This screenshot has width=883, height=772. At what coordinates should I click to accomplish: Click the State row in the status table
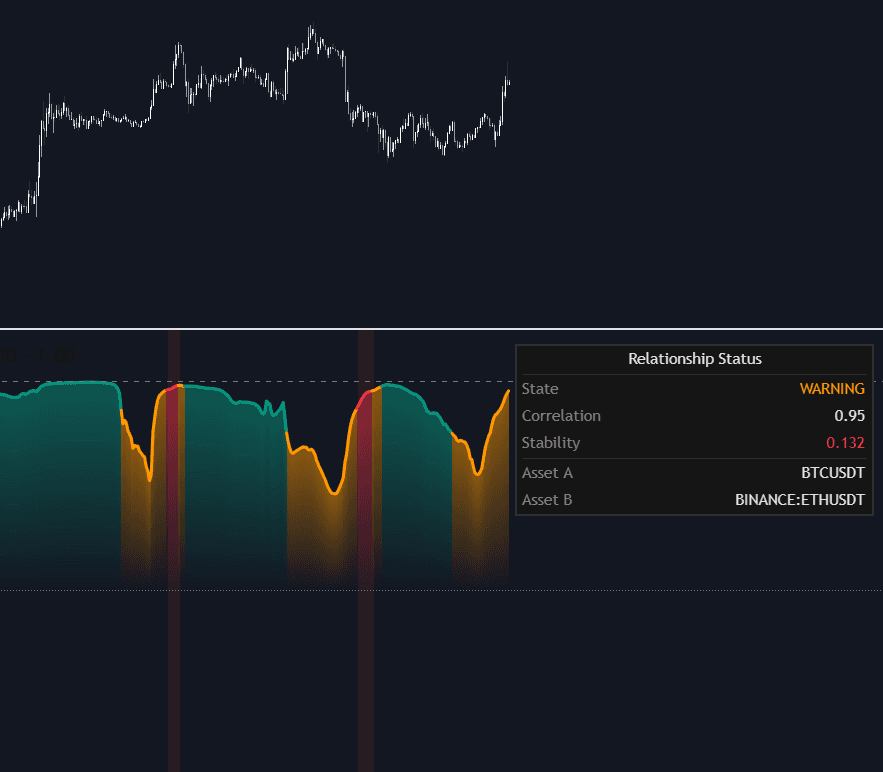(540, 389)
